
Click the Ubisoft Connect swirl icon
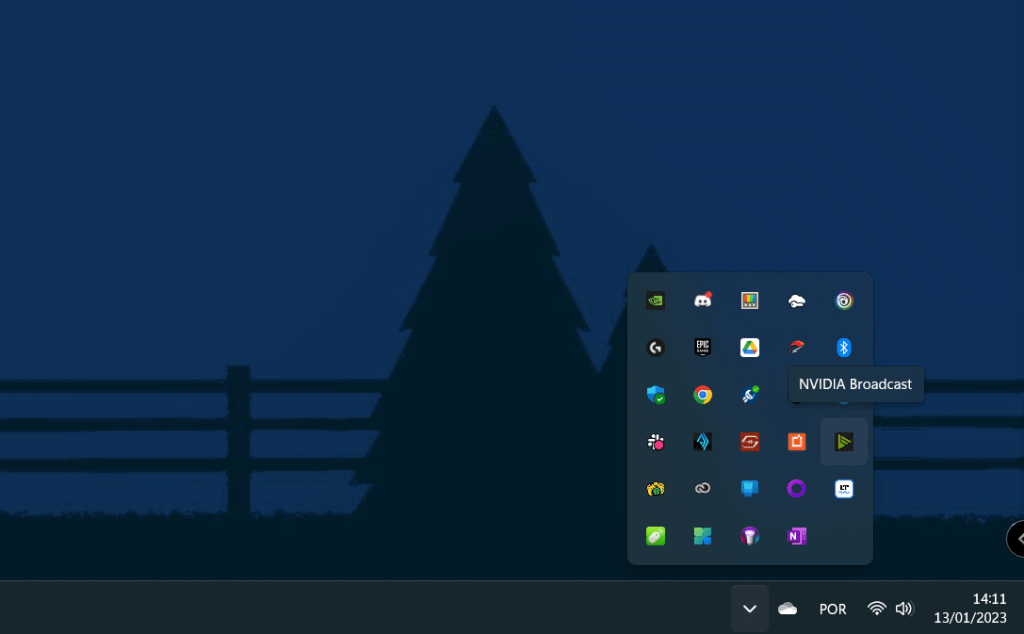(x=844, y=300)
